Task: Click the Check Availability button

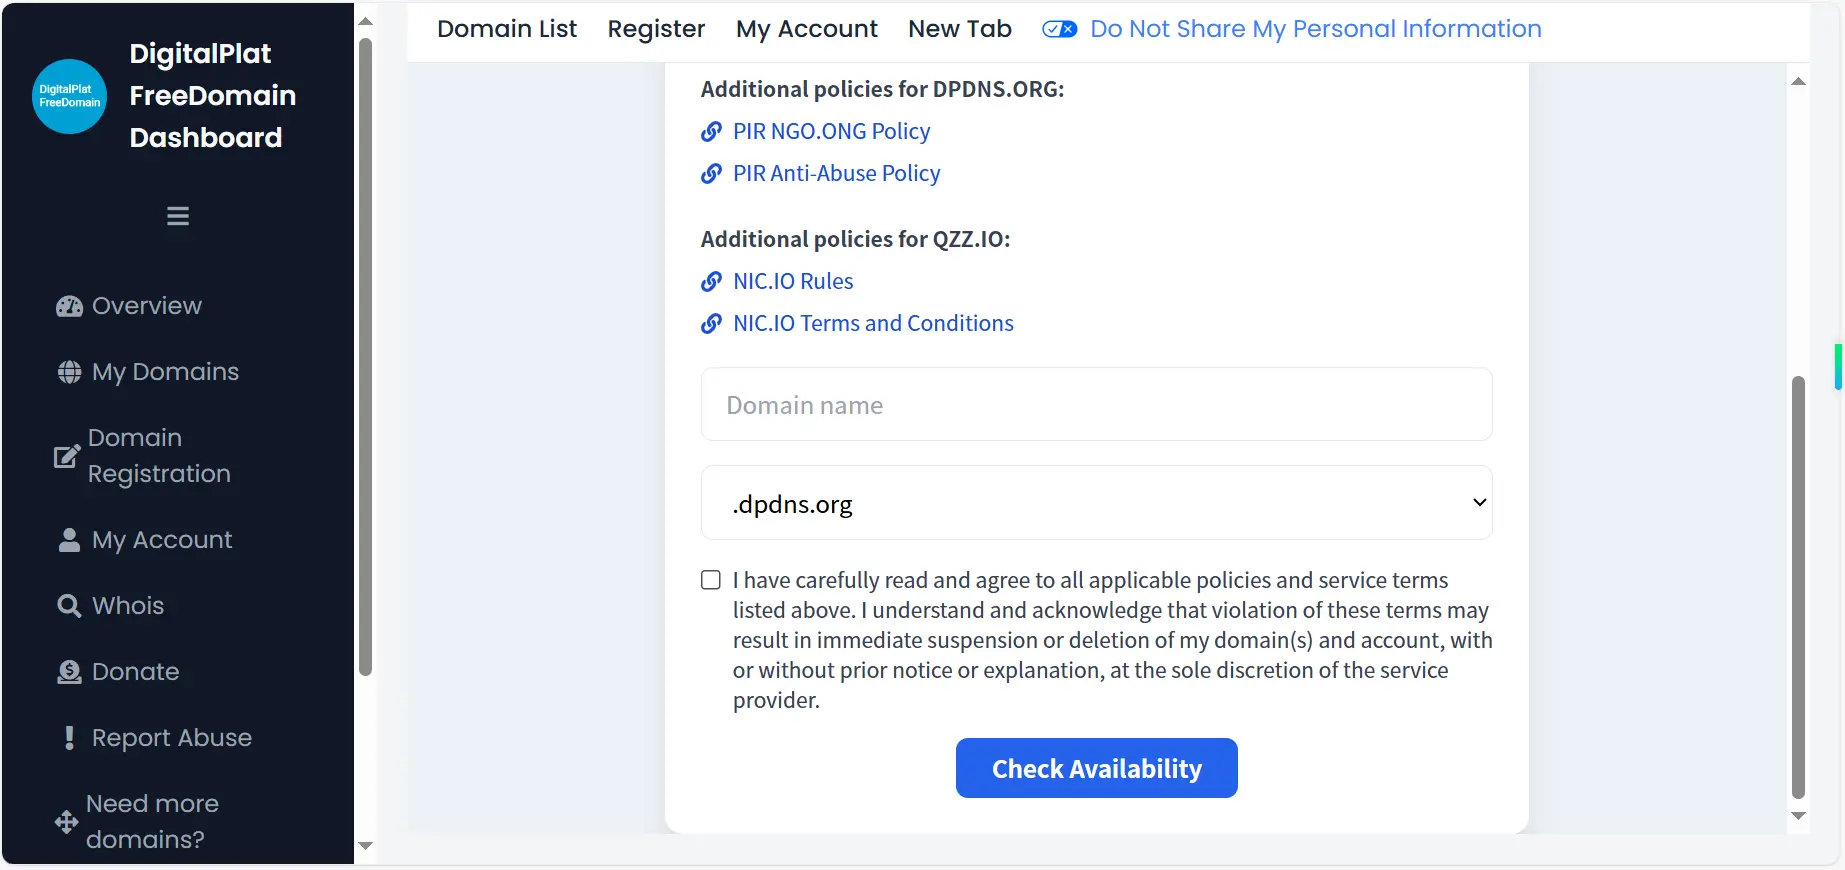Action: pyautogui.click(x=1097, y=768)
